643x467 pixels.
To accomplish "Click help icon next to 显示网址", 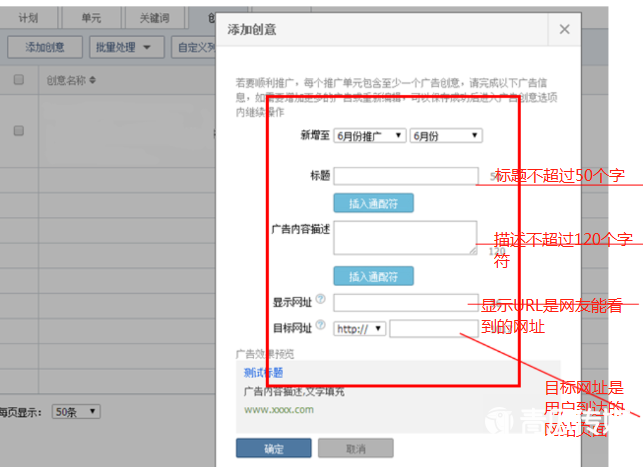I will (321, 299).
